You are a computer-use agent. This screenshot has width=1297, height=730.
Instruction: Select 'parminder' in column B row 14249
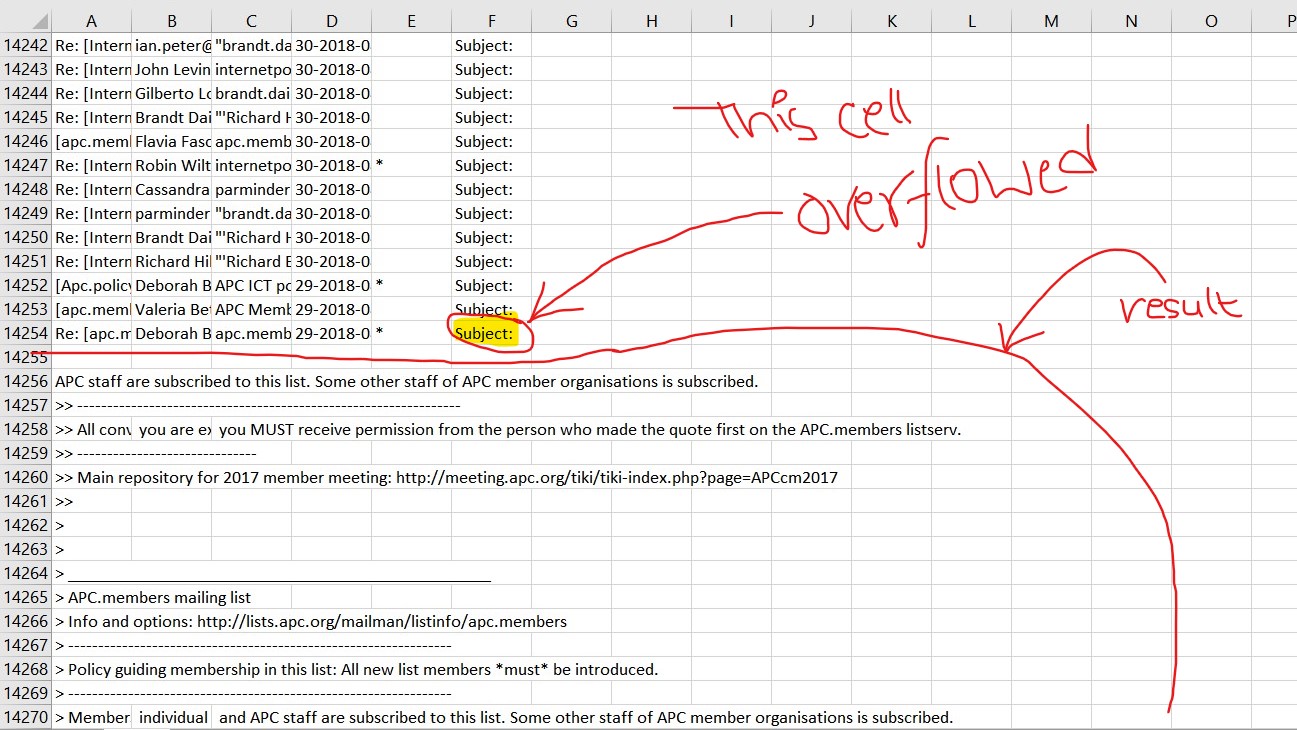tap(171, 213)
